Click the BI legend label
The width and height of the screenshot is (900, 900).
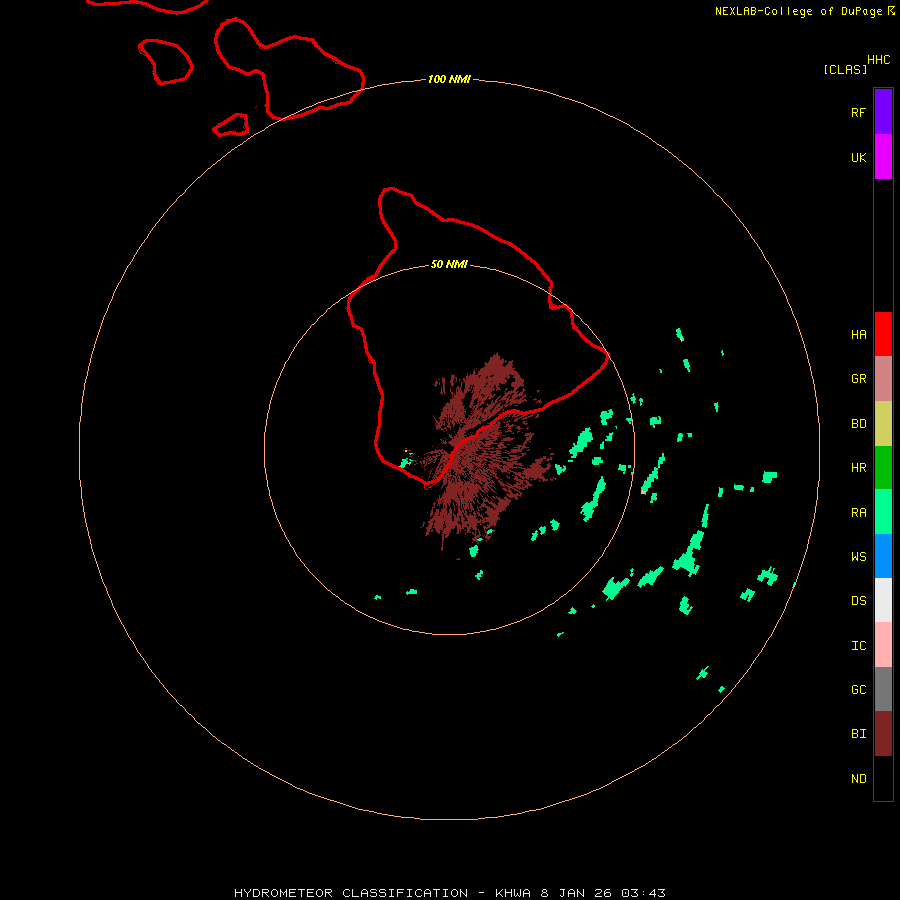[858, 734]
